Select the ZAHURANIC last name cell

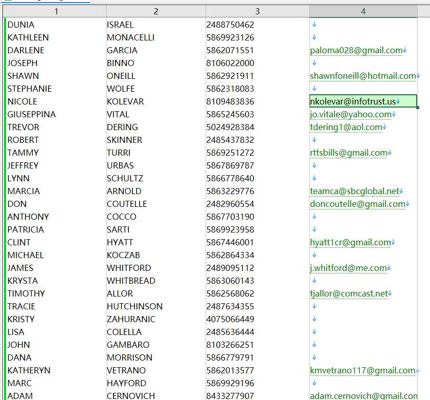point(156,319)
